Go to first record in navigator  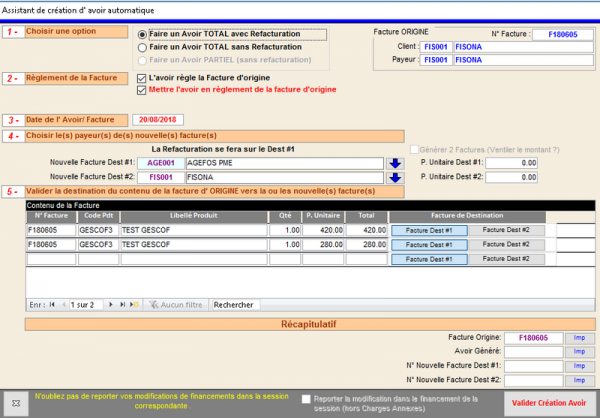[53, 303]
